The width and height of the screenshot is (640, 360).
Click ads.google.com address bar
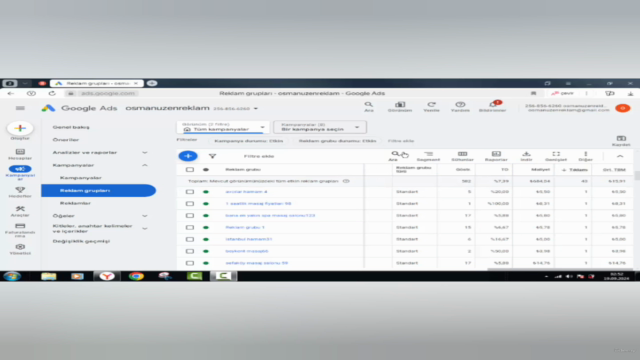(x=108, y=93)
